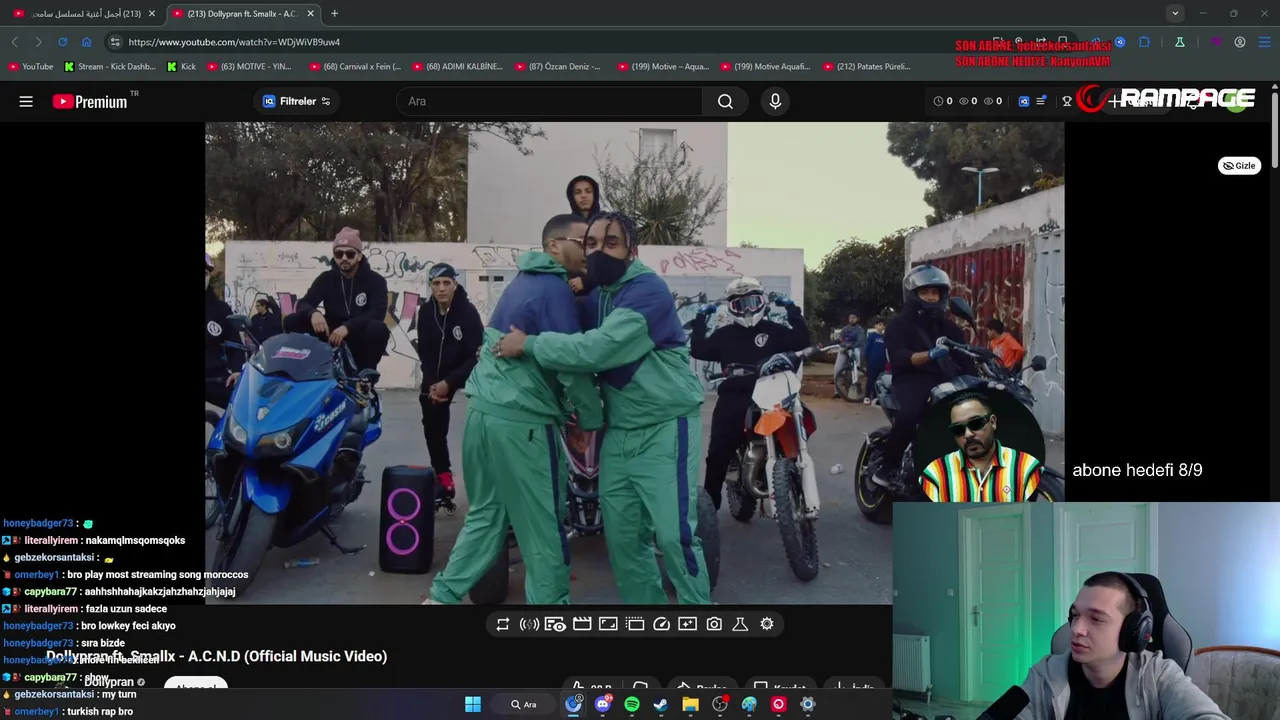Open the Windows Start menu
The height and width of the screenshot is (720, 1280).
tap(473, 704)
